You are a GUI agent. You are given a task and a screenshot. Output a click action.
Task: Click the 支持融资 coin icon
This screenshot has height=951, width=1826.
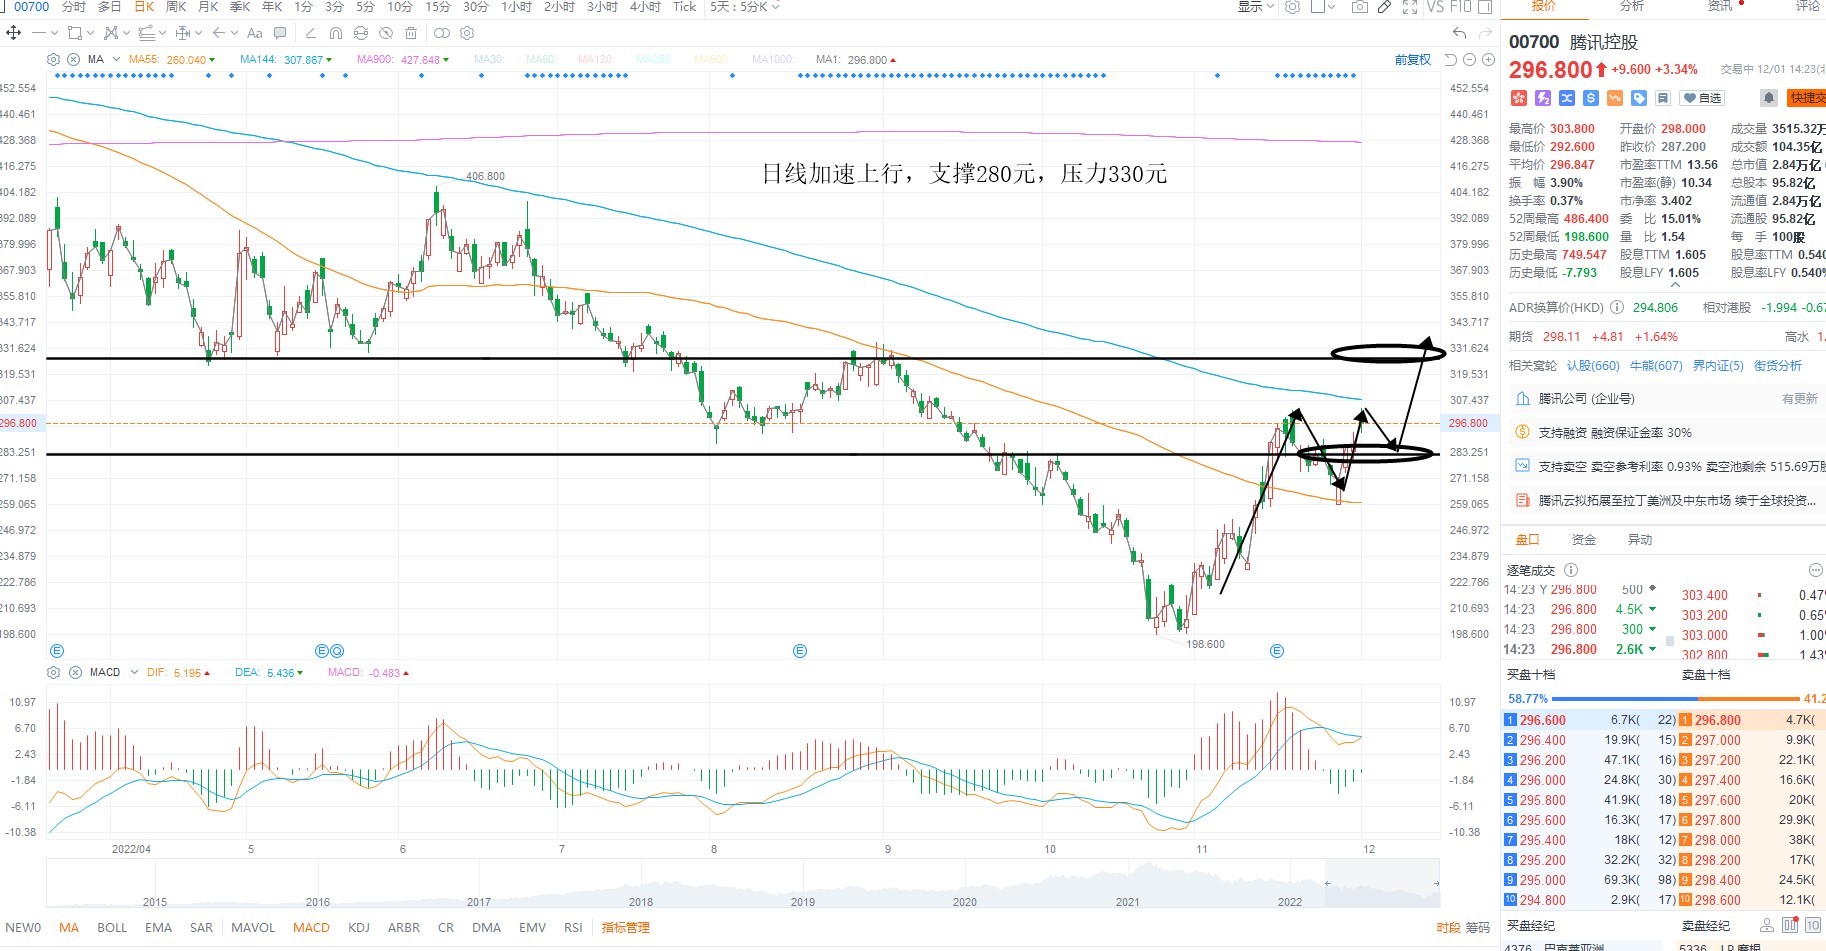[x=1523, y=432]
